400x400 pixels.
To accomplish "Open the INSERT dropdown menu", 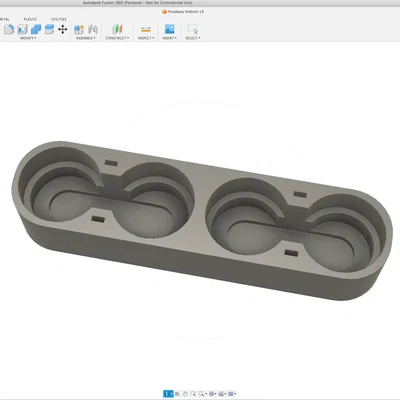I will [169, 38].
